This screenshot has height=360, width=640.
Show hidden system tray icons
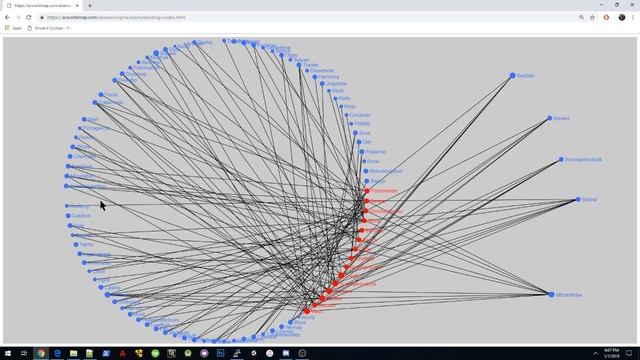596,353
